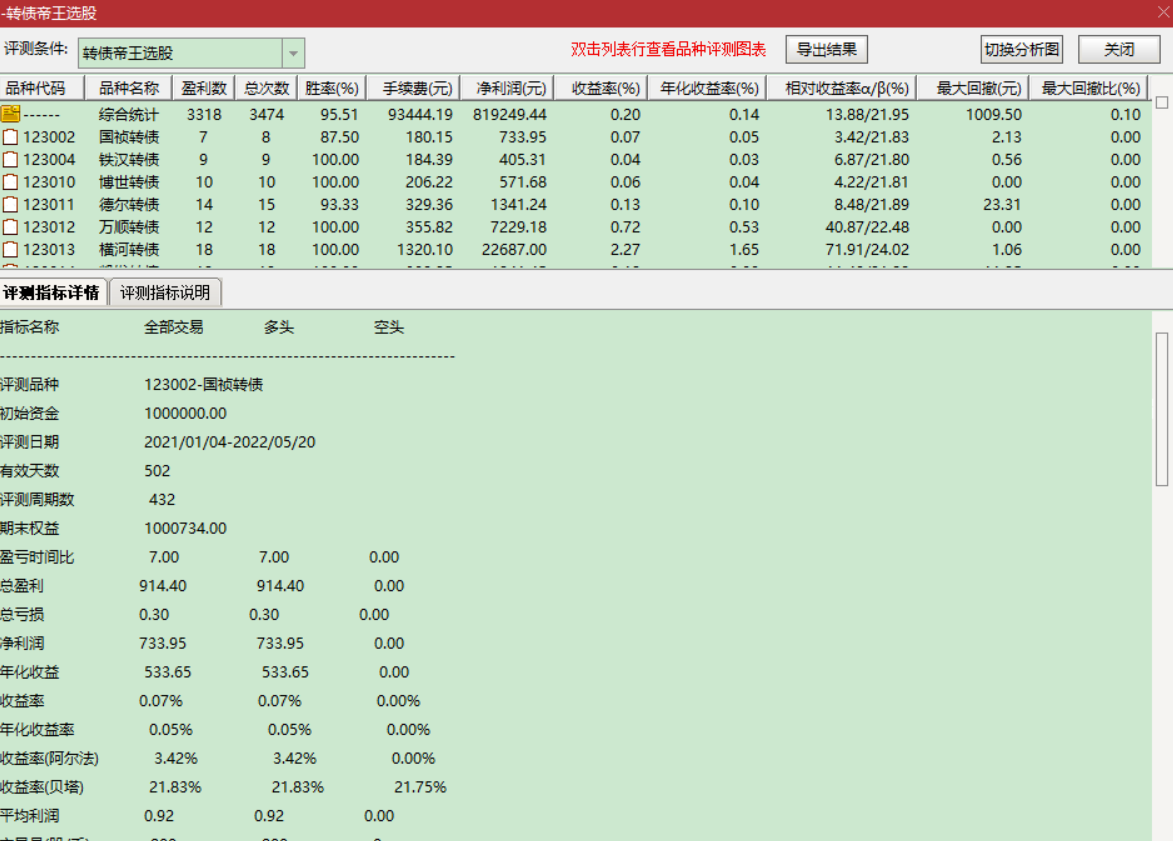Viewport: 1173px width, 841px height.
Task: Select the 博世转债 row name
Action: tap(129, 182)
